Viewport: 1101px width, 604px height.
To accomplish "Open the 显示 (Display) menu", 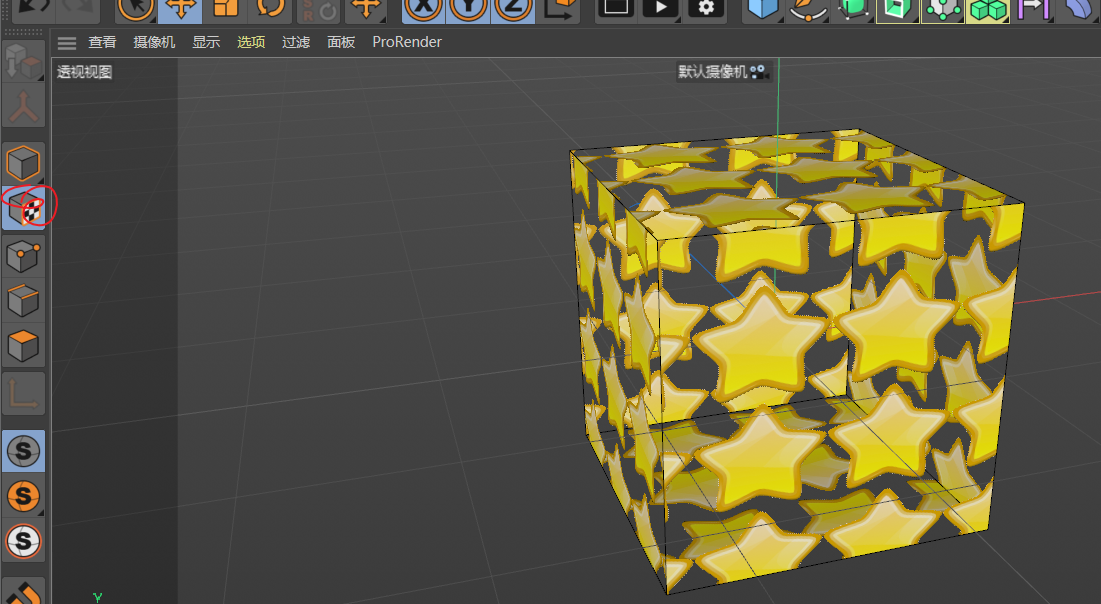I will point(206,43).
